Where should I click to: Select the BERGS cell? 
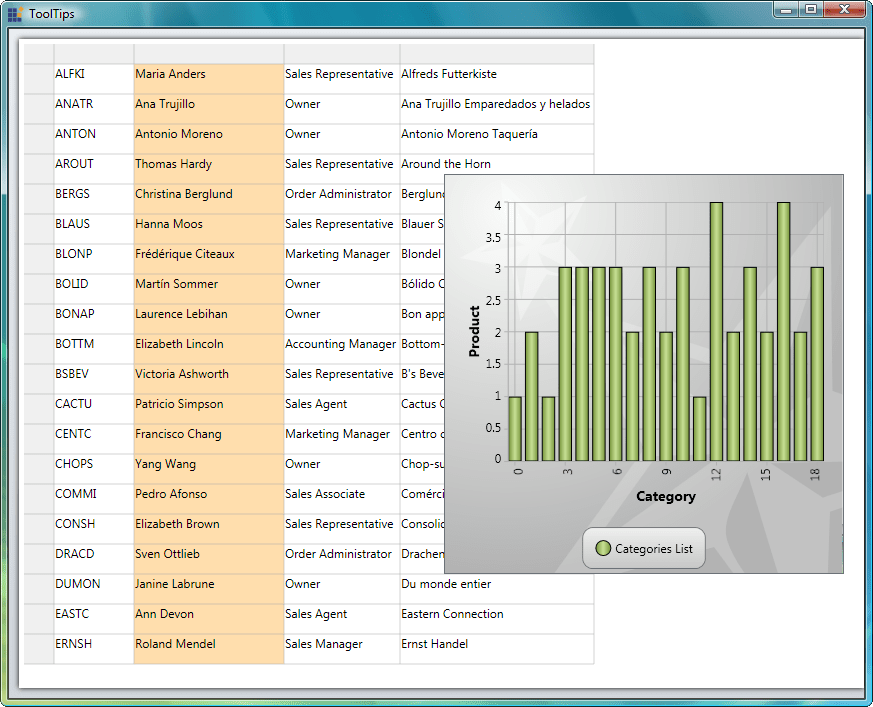coord(94,199)
